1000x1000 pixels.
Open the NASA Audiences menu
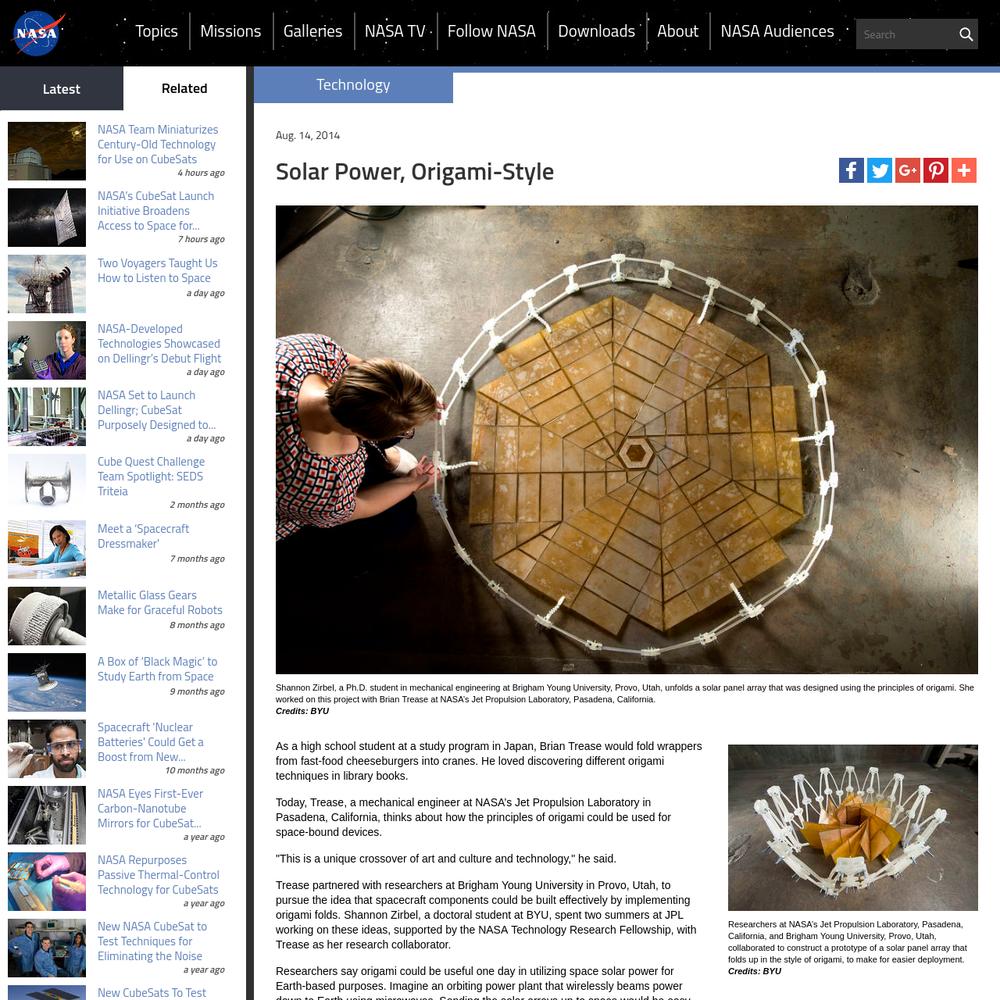pyautogui.click(x=777, y=31)
